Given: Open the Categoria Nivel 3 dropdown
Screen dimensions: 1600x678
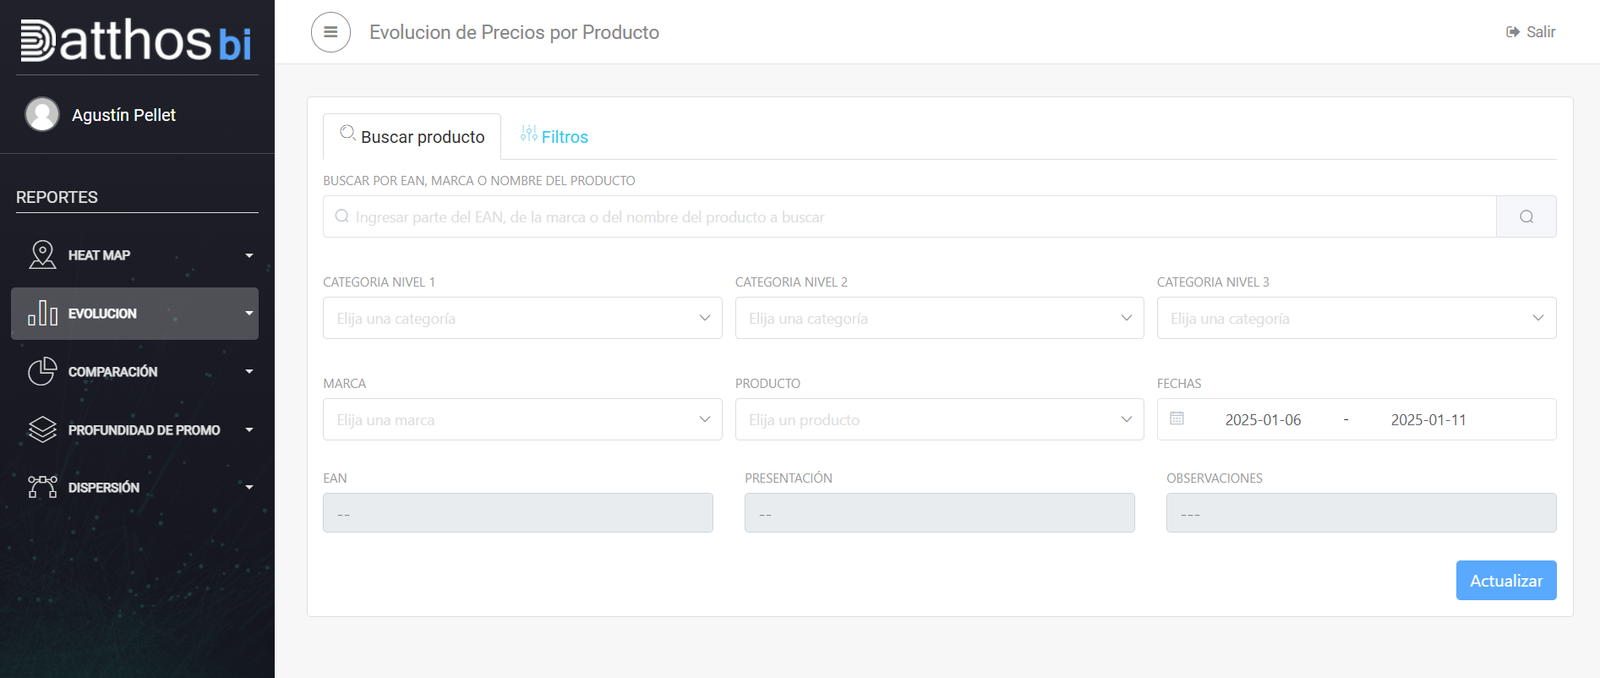Looking at the screenshot, I should coord(1356,318).
